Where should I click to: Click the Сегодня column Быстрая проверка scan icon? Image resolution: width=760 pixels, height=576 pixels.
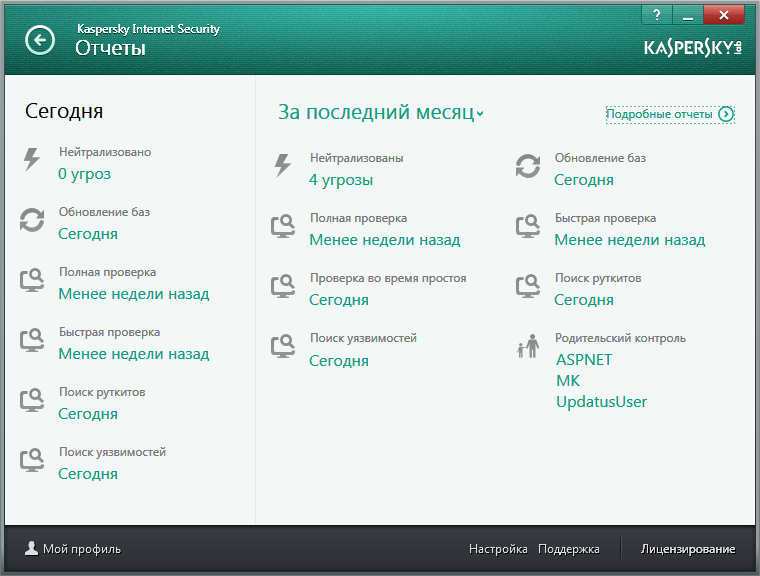32,340
